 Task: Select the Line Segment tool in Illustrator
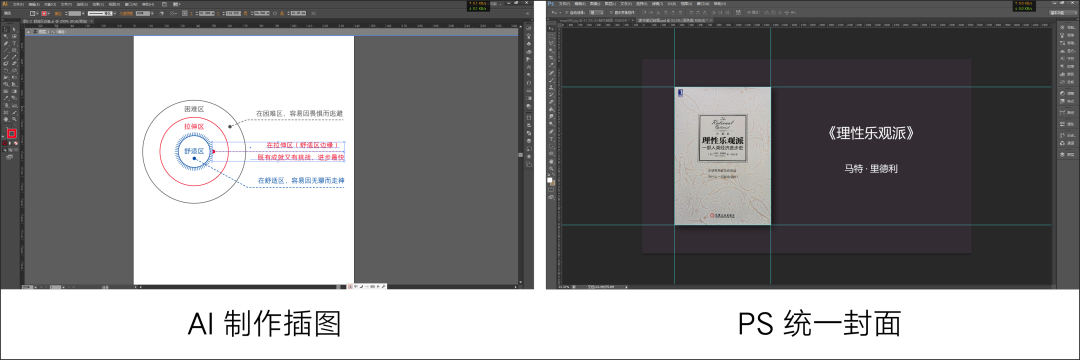pyautogui.click(x=6, y=50)
